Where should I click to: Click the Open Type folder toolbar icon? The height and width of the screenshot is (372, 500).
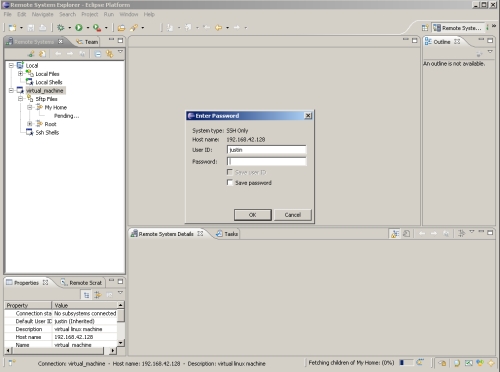coord(122,28)
